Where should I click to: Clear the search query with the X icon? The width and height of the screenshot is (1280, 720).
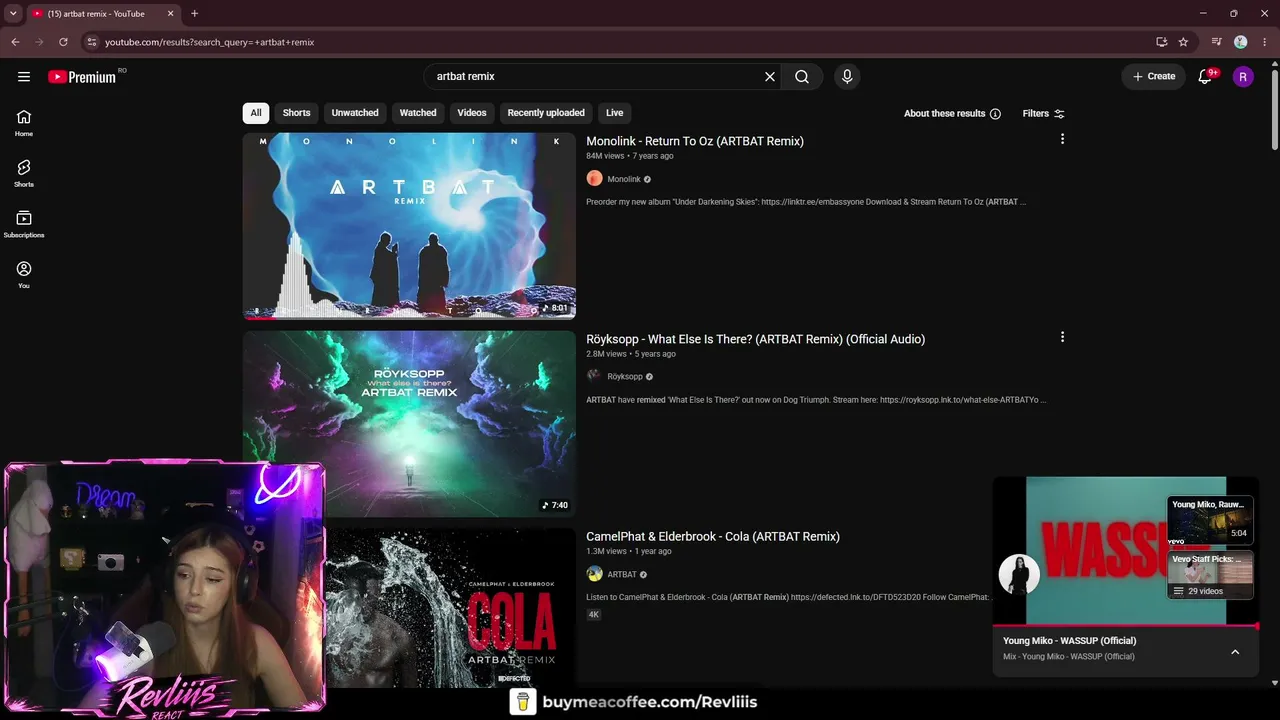tap(770, 77)
